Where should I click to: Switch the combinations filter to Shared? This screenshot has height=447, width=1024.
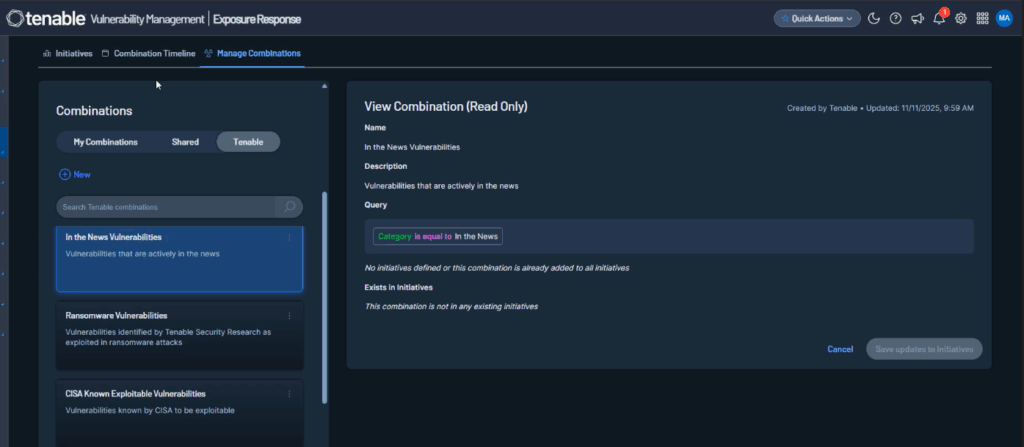click(x=185, y=142)
